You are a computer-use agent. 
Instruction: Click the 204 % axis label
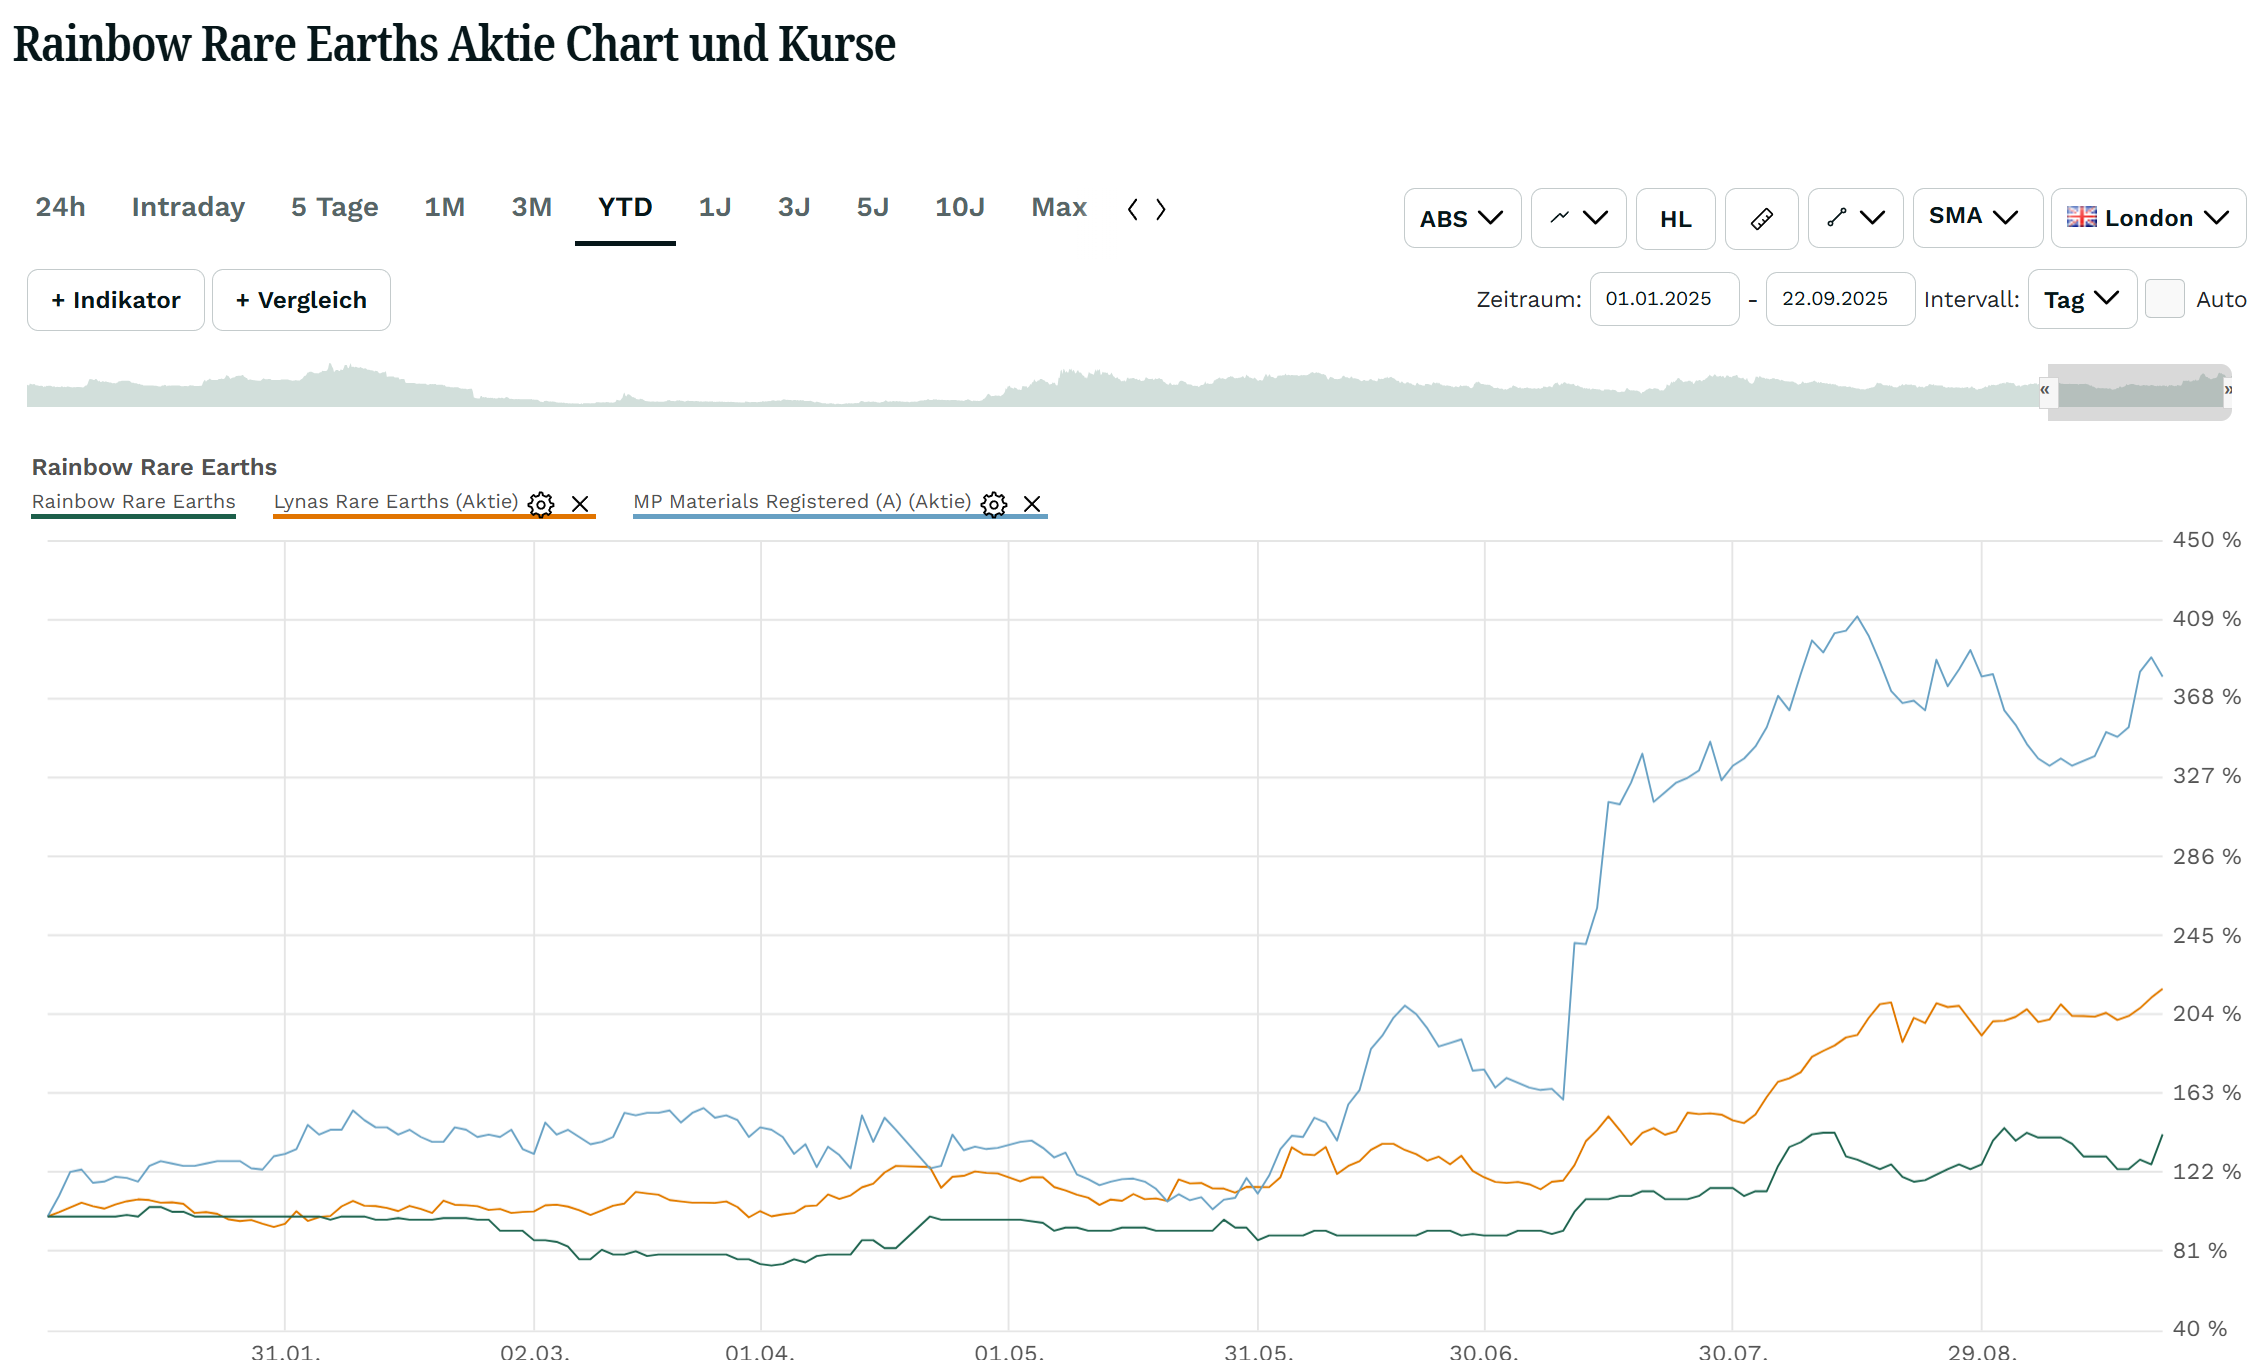(x=2206, y=1013)
